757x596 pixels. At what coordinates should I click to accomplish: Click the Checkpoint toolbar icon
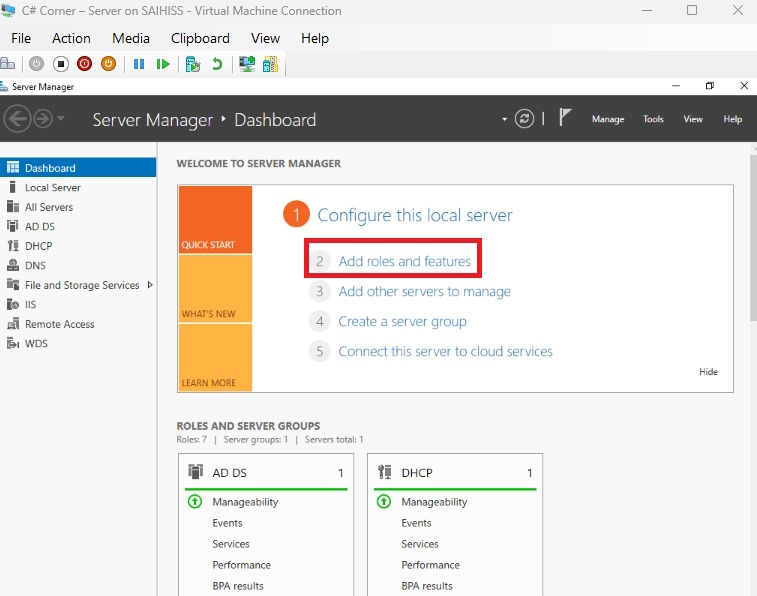(193, 64)
